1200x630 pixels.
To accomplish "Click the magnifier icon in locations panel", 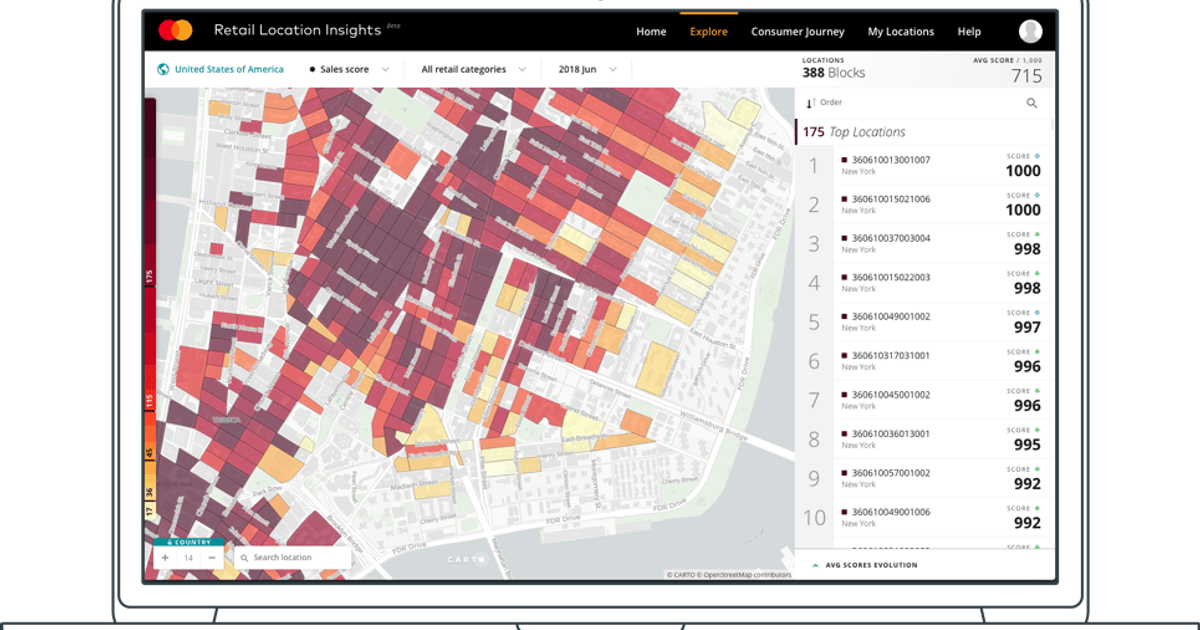I will coord(1032,103).
